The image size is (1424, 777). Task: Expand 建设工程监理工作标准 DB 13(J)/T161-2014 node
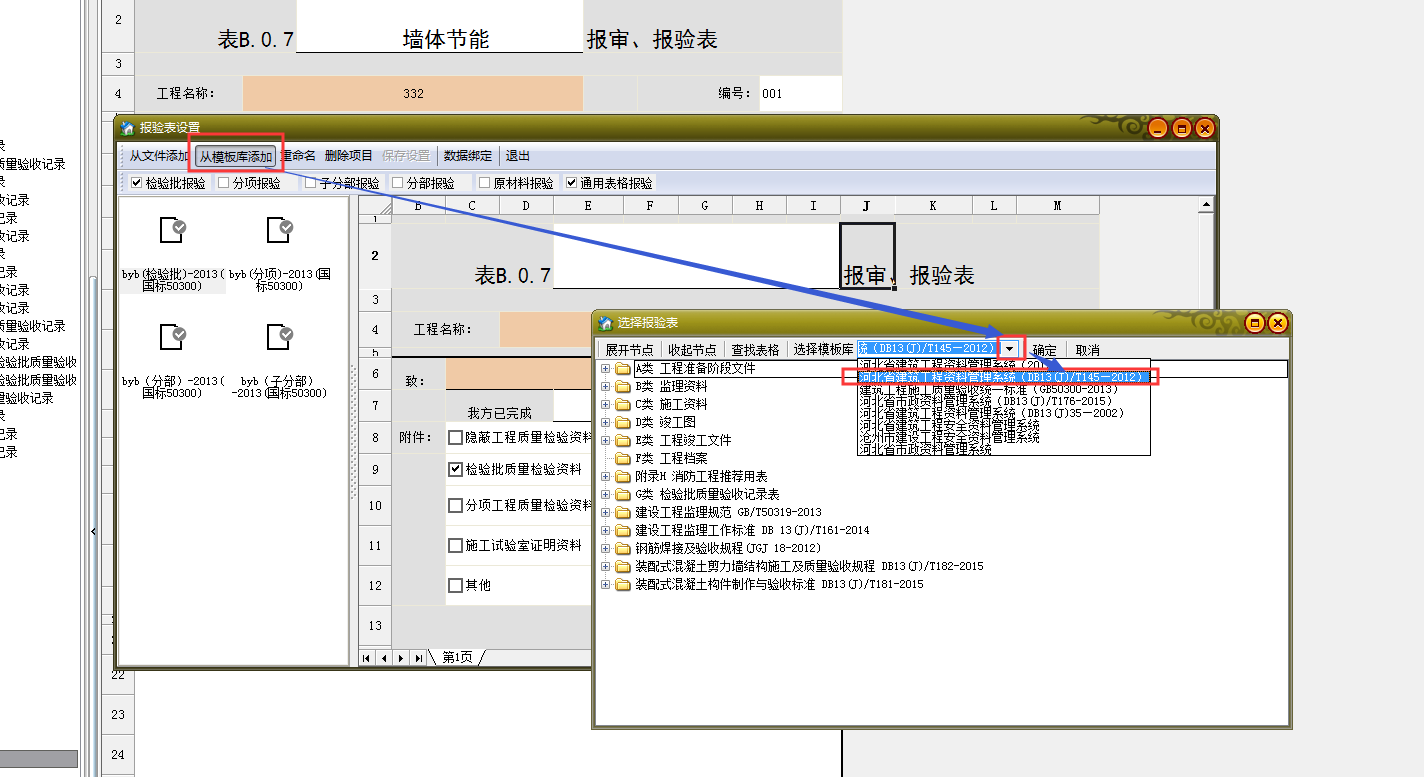606,531
